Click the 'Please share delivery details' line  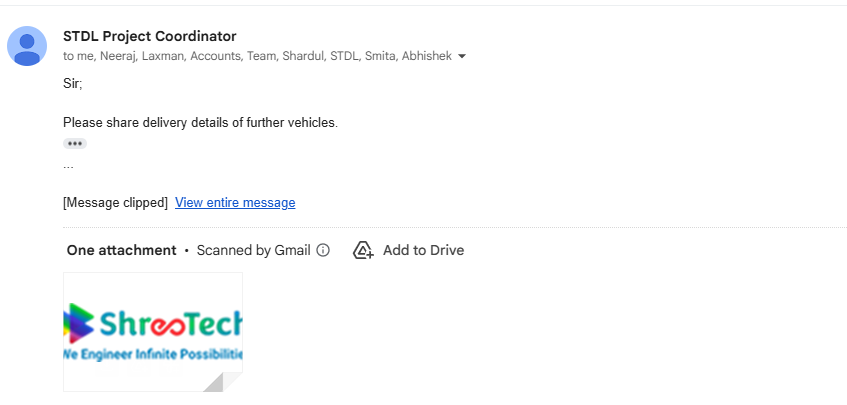tap(200, 123)
